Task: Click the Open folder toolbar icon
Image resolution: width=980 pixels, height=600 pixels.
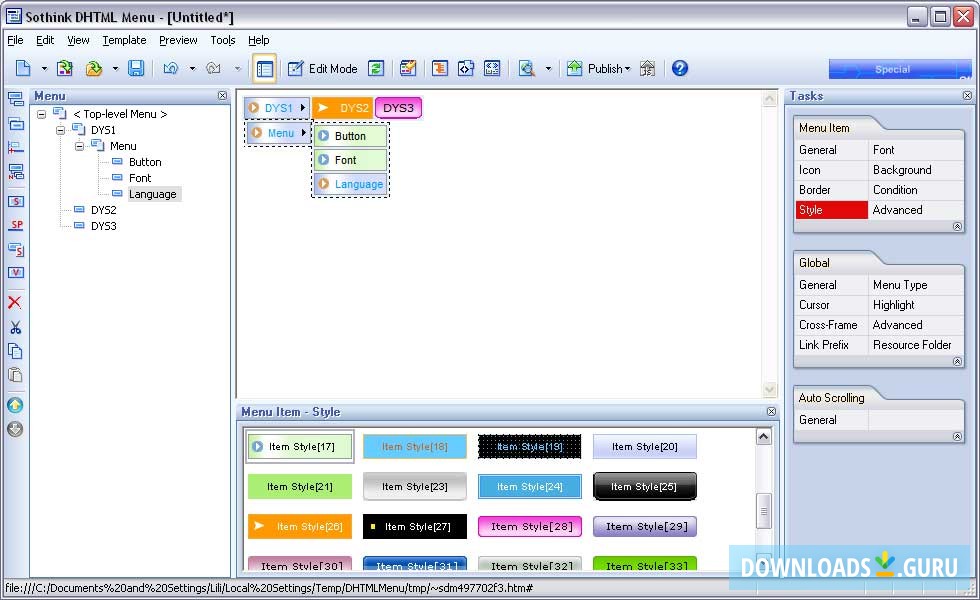Action: [94, 68]
